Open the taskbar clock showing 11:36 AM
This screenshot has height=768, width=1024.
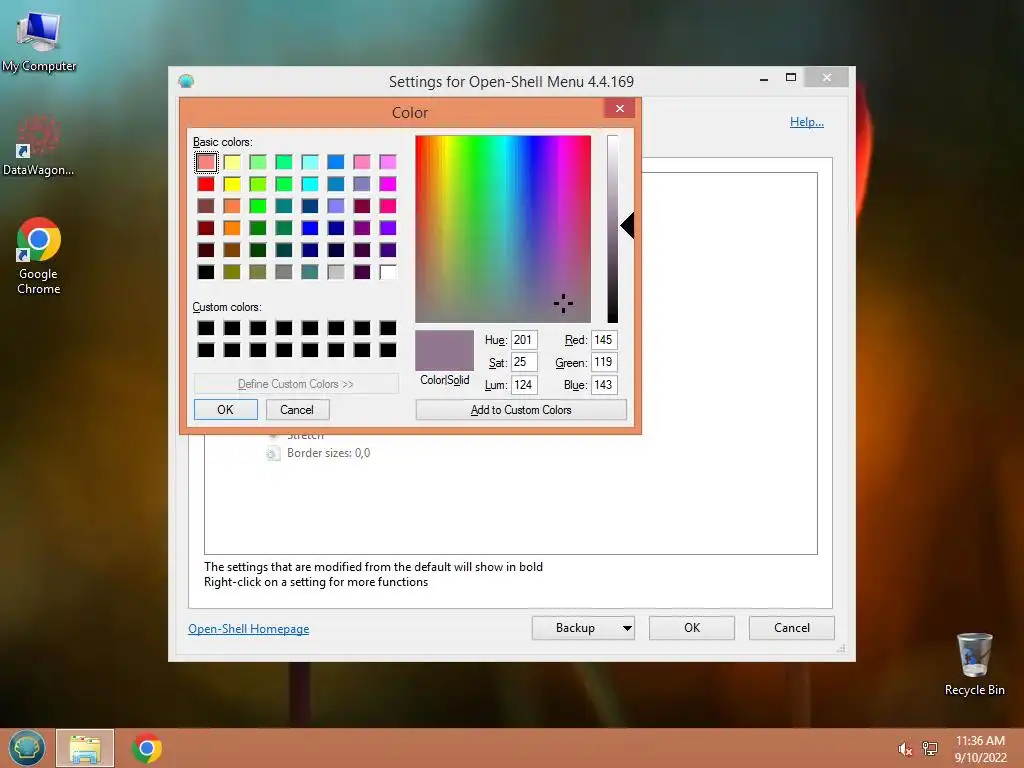[980, 749]
